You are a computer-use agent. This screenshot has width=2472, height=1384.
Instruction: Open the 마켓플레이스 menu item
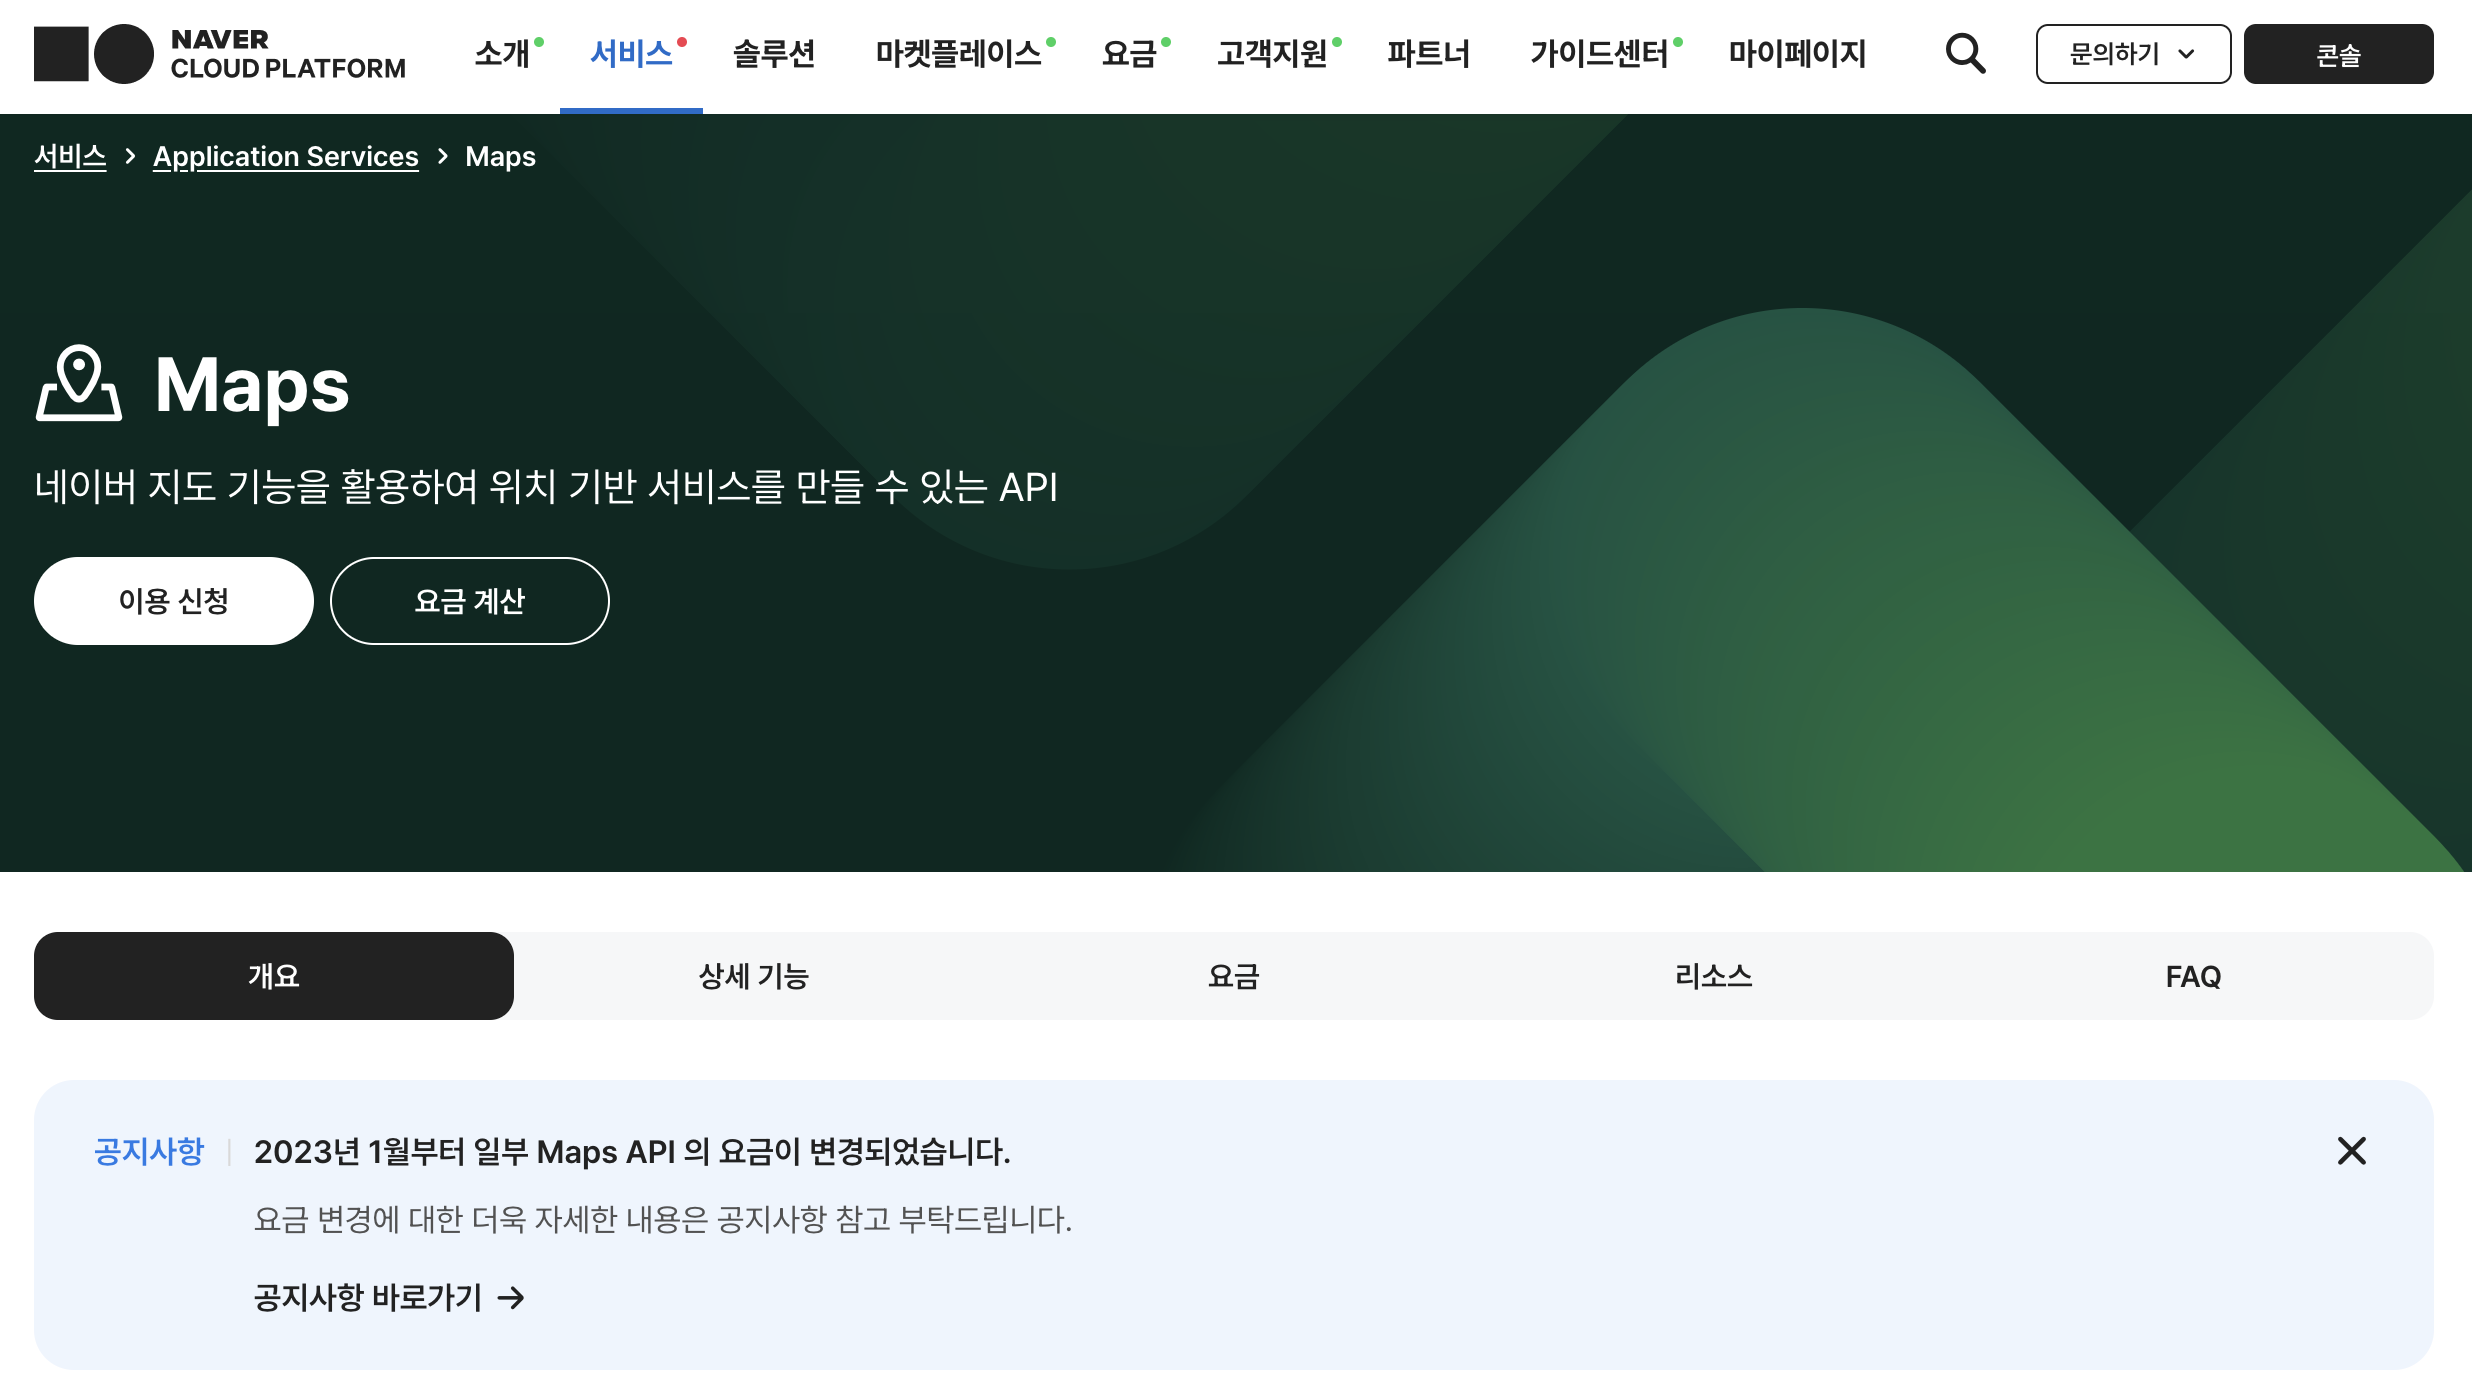click(x=959, y=54)
